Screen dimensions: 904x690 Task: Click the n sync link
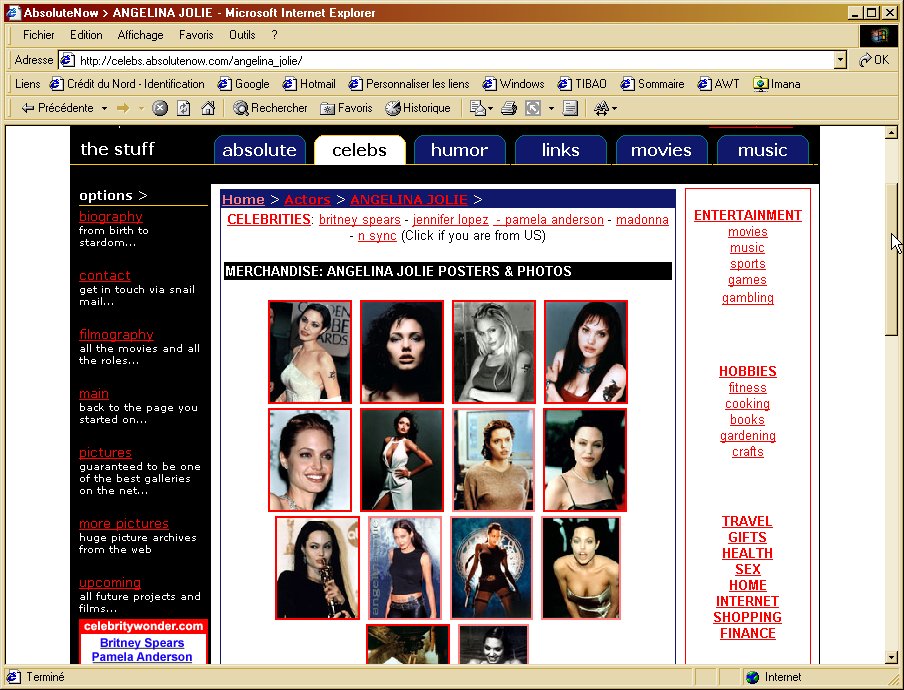(377, 236)
